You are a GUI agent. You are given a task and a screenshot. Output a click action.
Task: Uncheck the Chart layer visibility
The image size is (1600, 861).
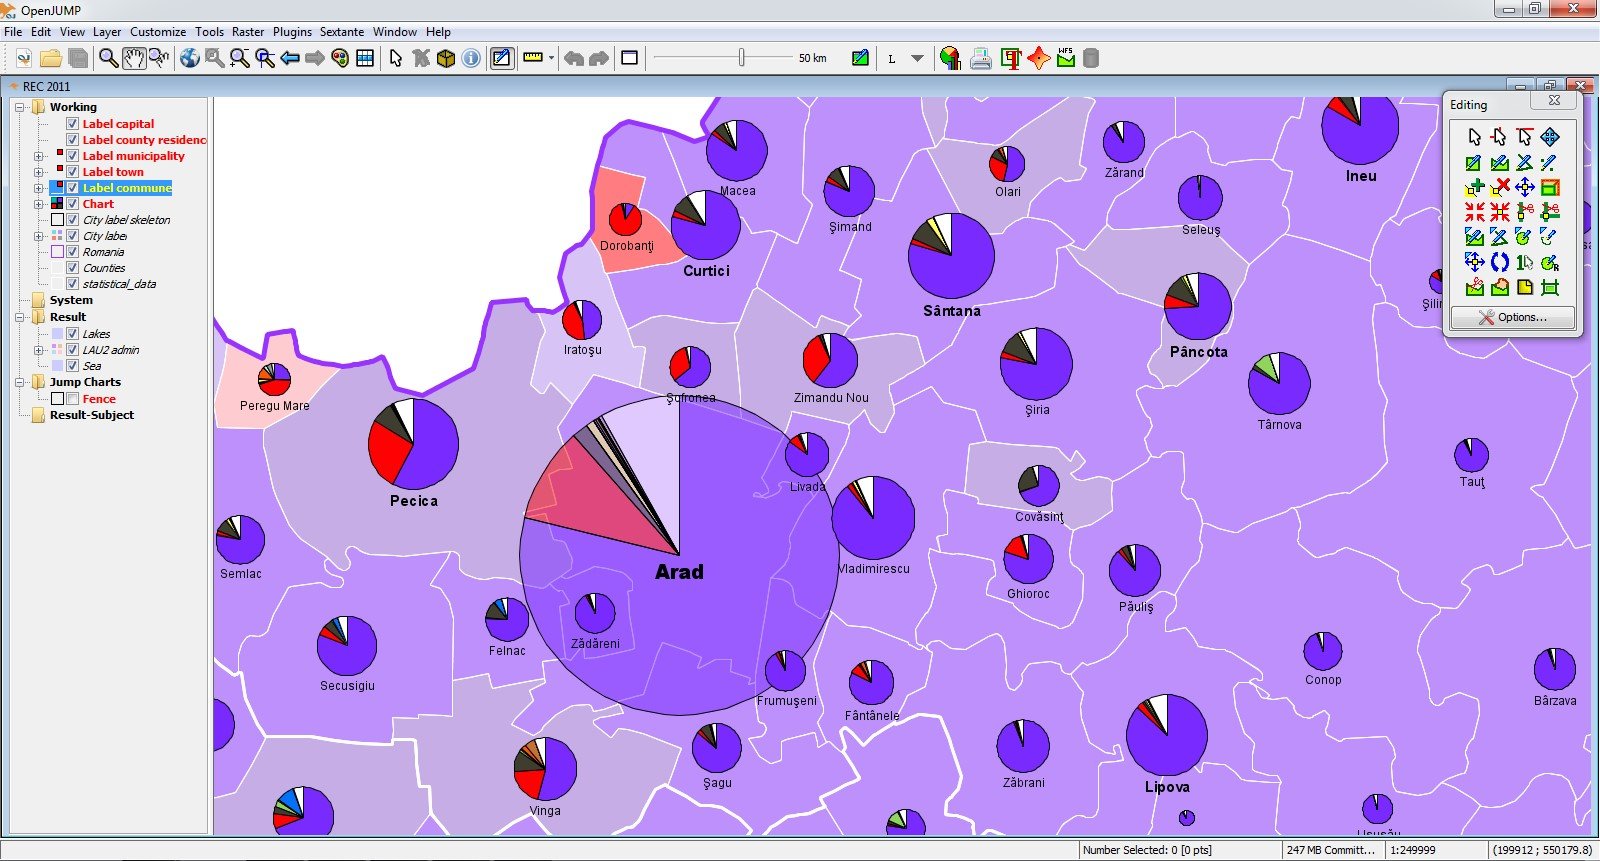point(72,204)
